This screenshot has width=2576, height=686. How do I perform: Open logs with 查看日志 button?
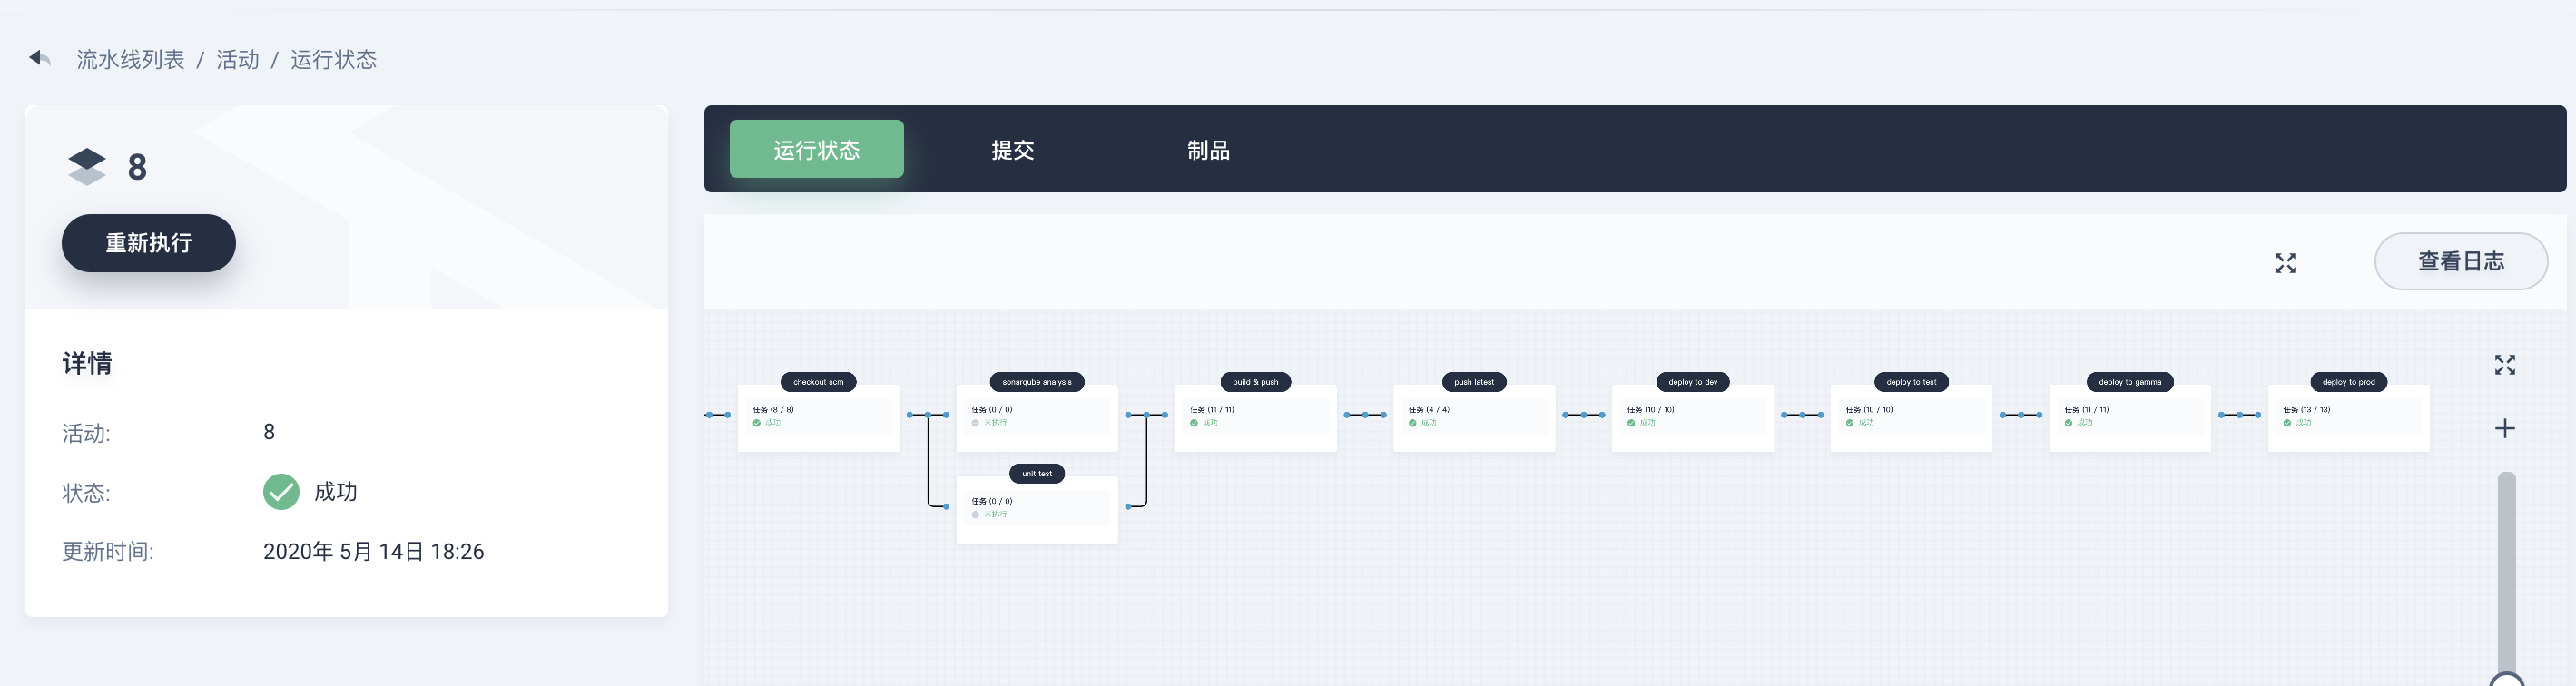tap(2460, 262)
